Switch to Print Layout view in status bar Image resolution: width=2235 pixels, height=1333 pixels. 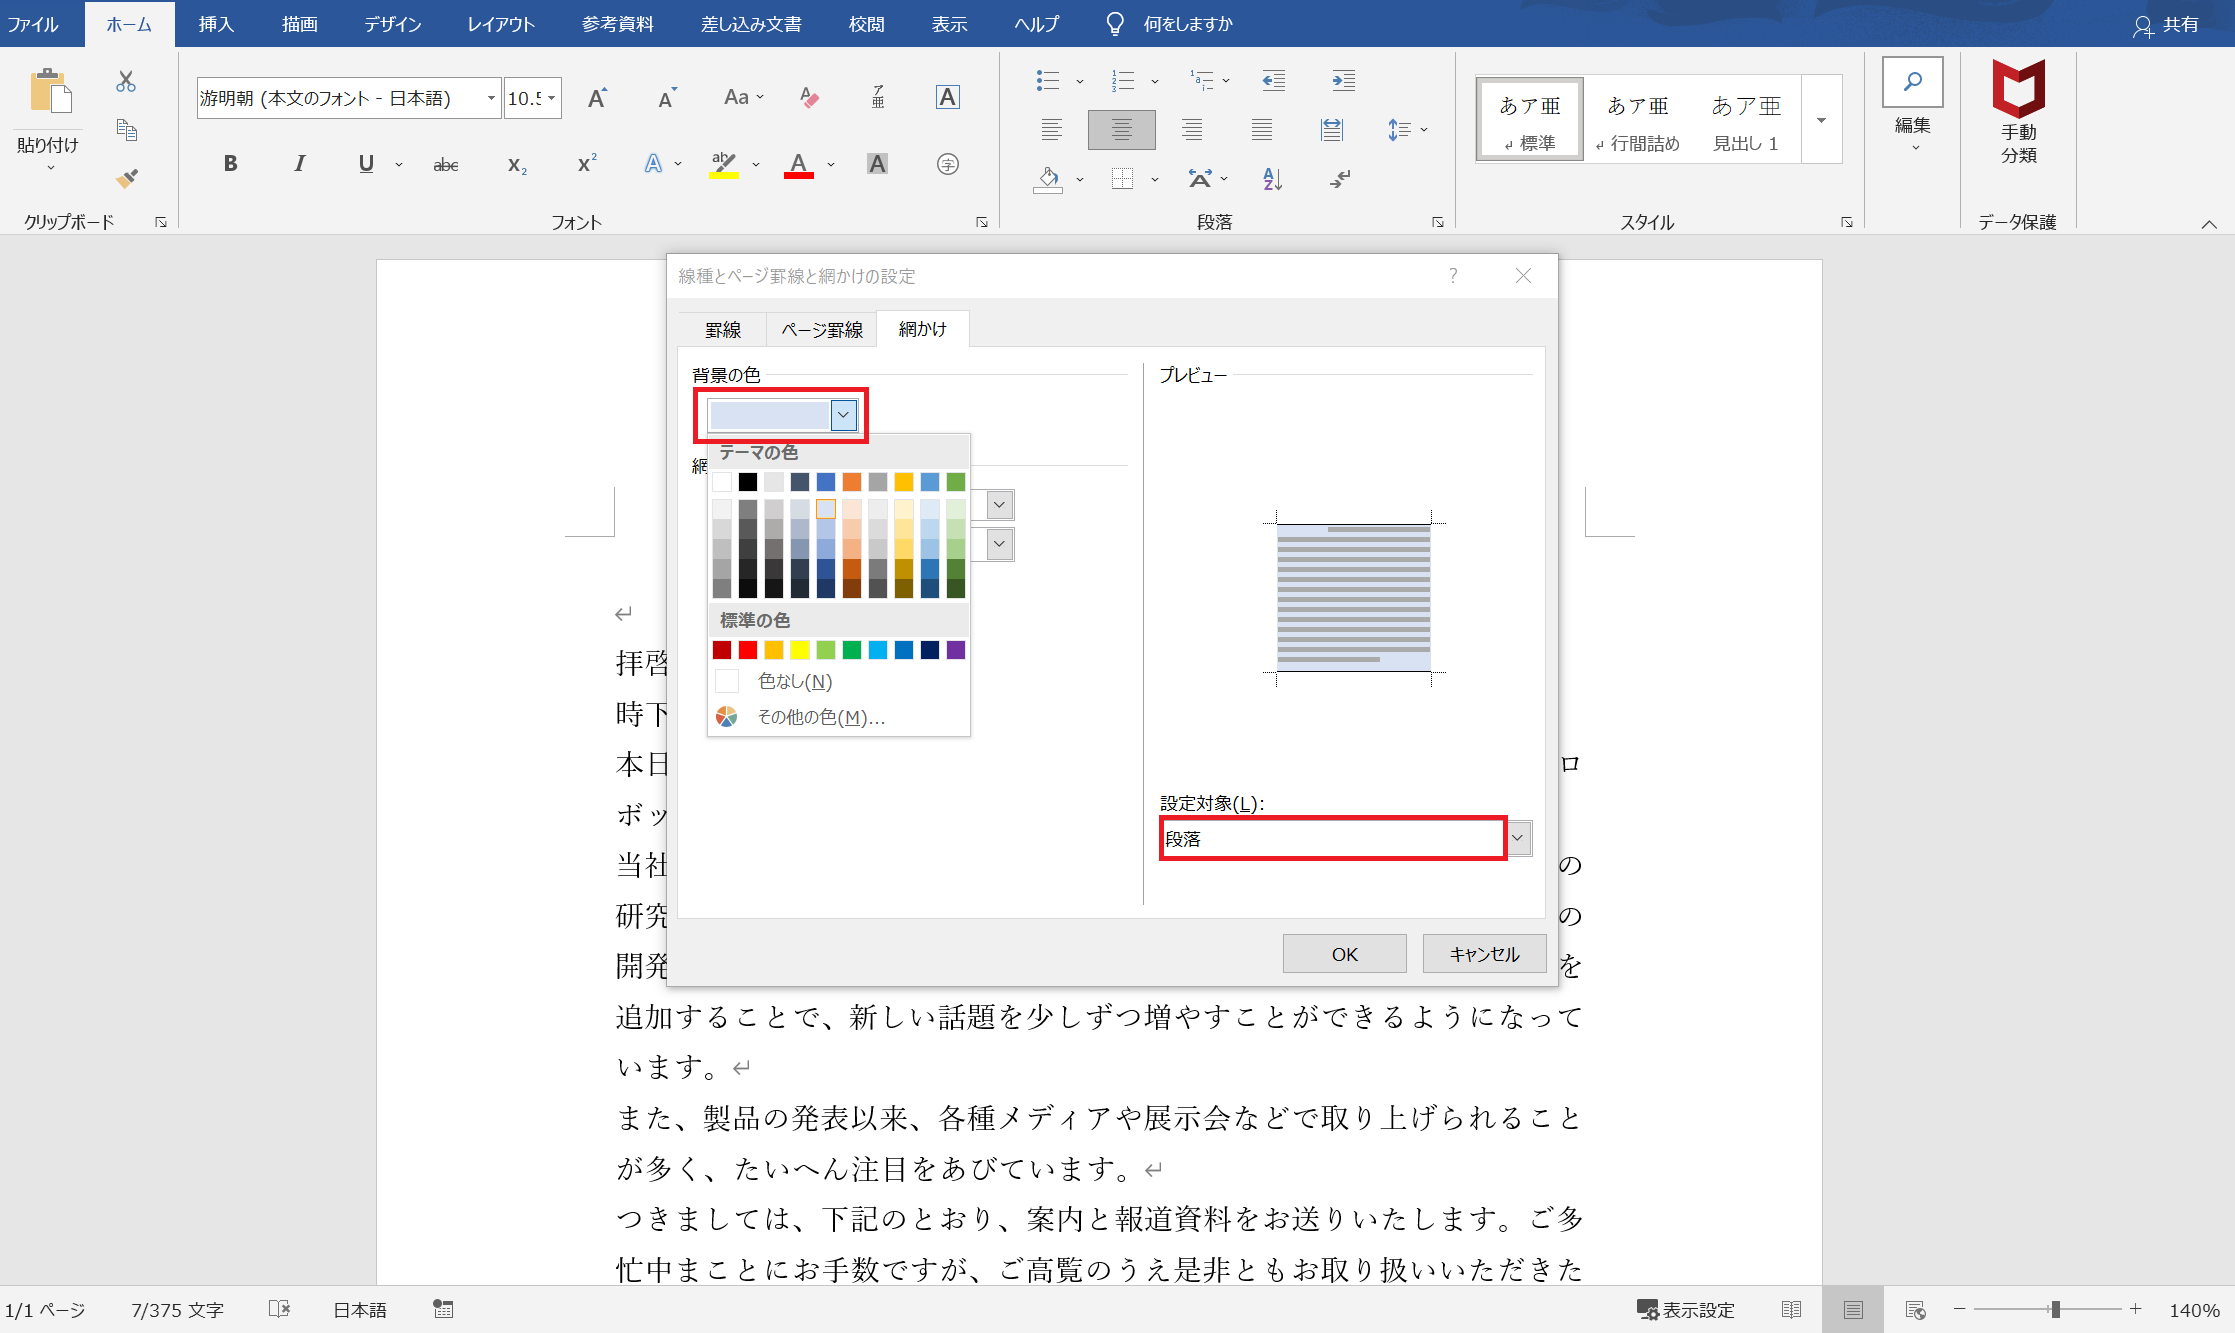pyautogui.click(x=1853, y=1309)
